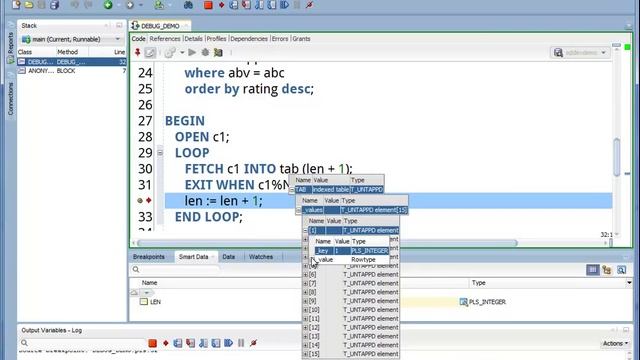Image resolution: width=640 pixels, height=360 pixels.
Task: Collapse the LOOP code fold at line 29
Action: point(160,153)
